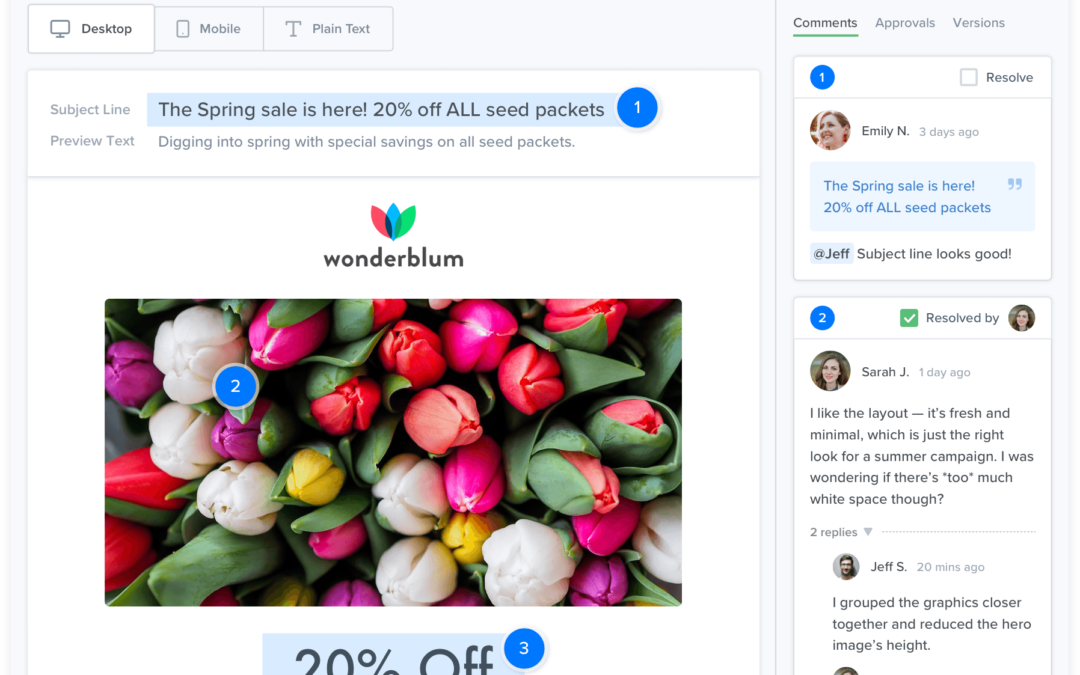
Task: Click the quoted subject line text in comment
Action: click(906, 196)
